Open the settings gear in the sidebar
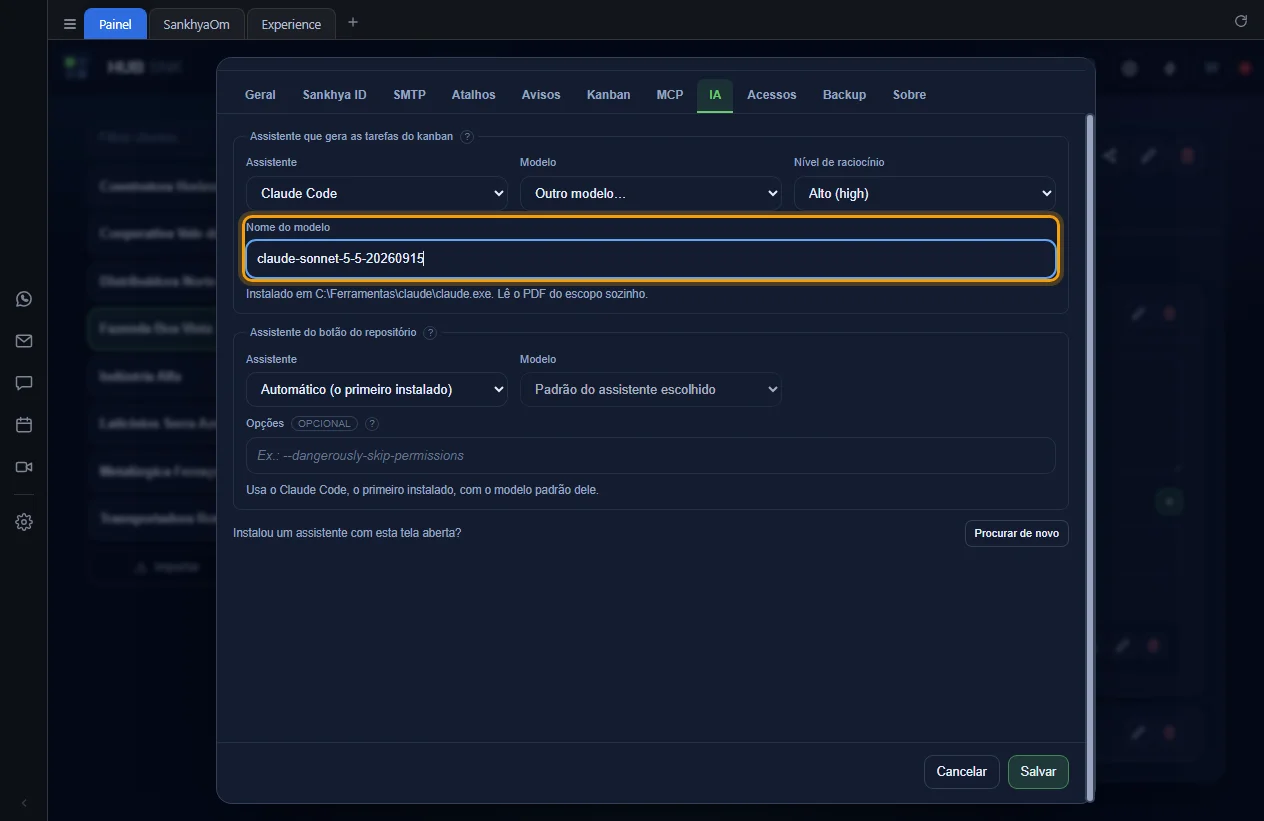 [24, 522]
